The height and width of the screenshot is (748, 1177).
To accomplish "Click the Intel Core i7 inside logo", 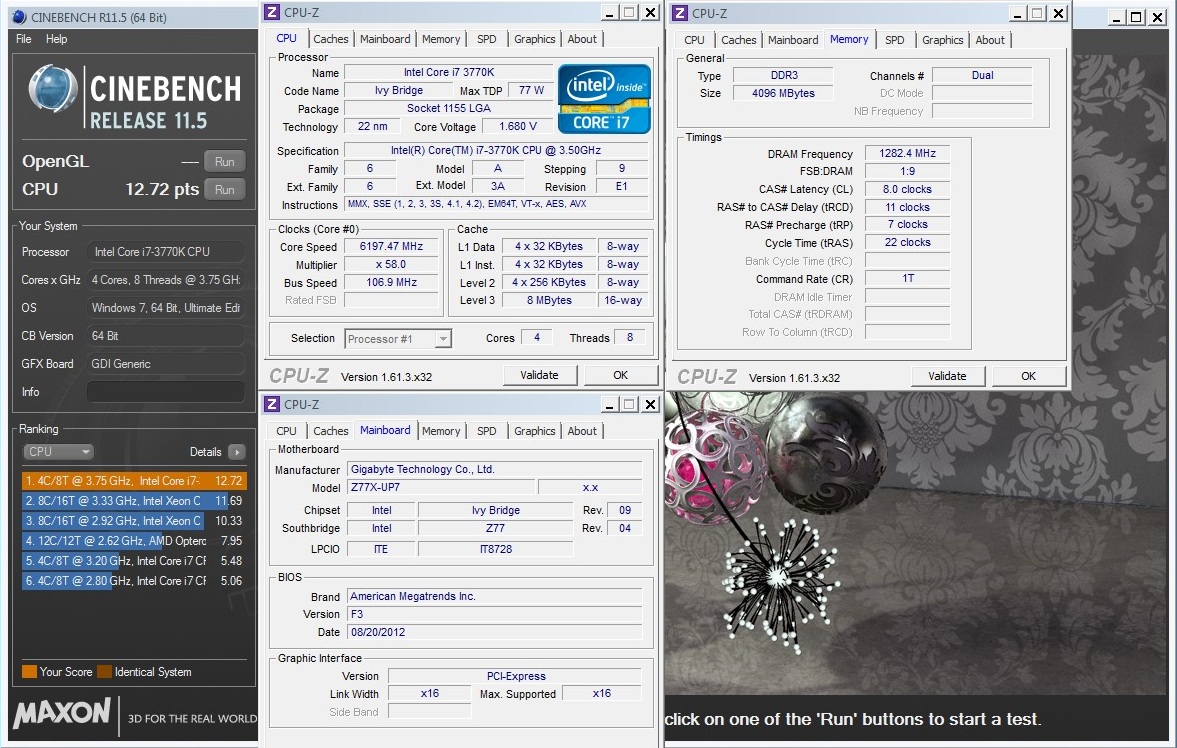I will [604, 99].
